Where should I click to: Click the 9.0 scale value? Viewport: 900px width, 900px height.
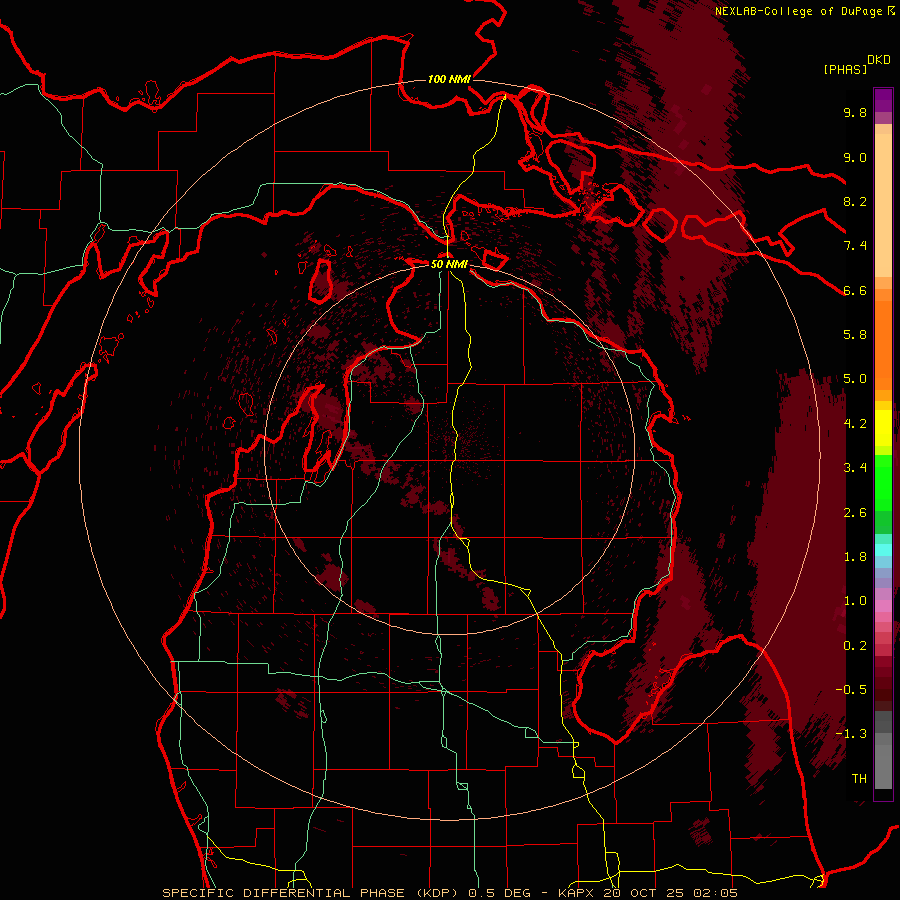point(855,157)
